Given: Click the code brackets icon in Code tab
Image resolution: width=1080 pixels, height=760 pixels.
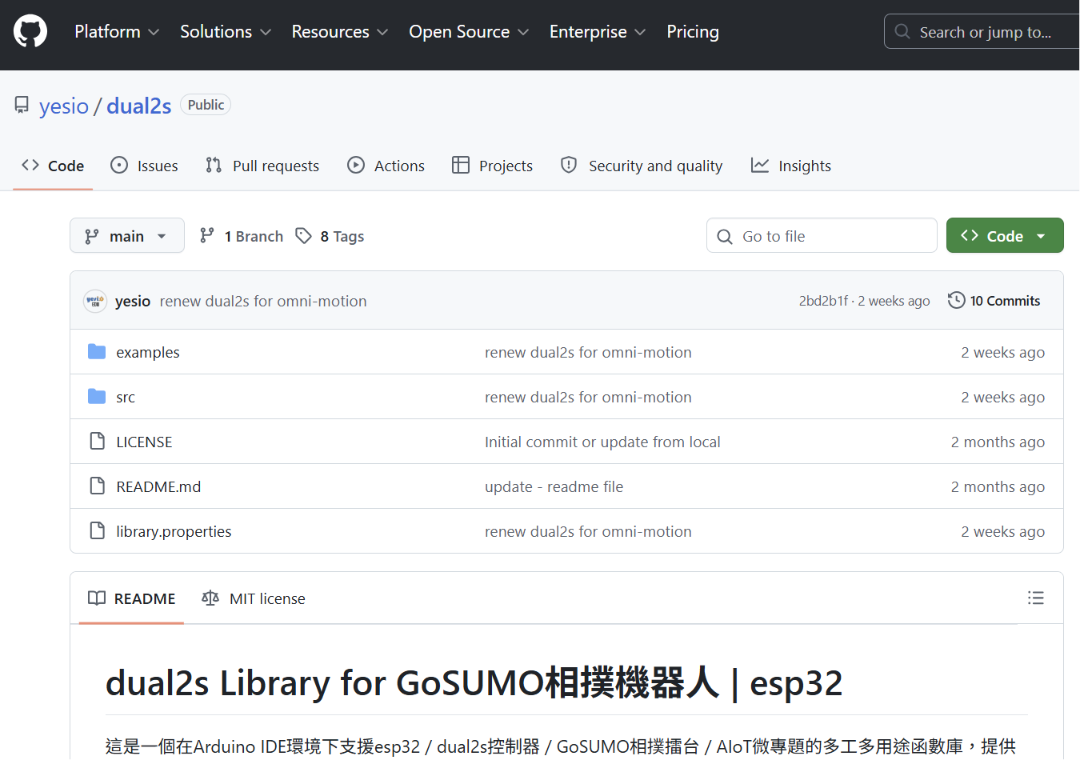Looking at the screenshot, I should [x=30, y=165].
